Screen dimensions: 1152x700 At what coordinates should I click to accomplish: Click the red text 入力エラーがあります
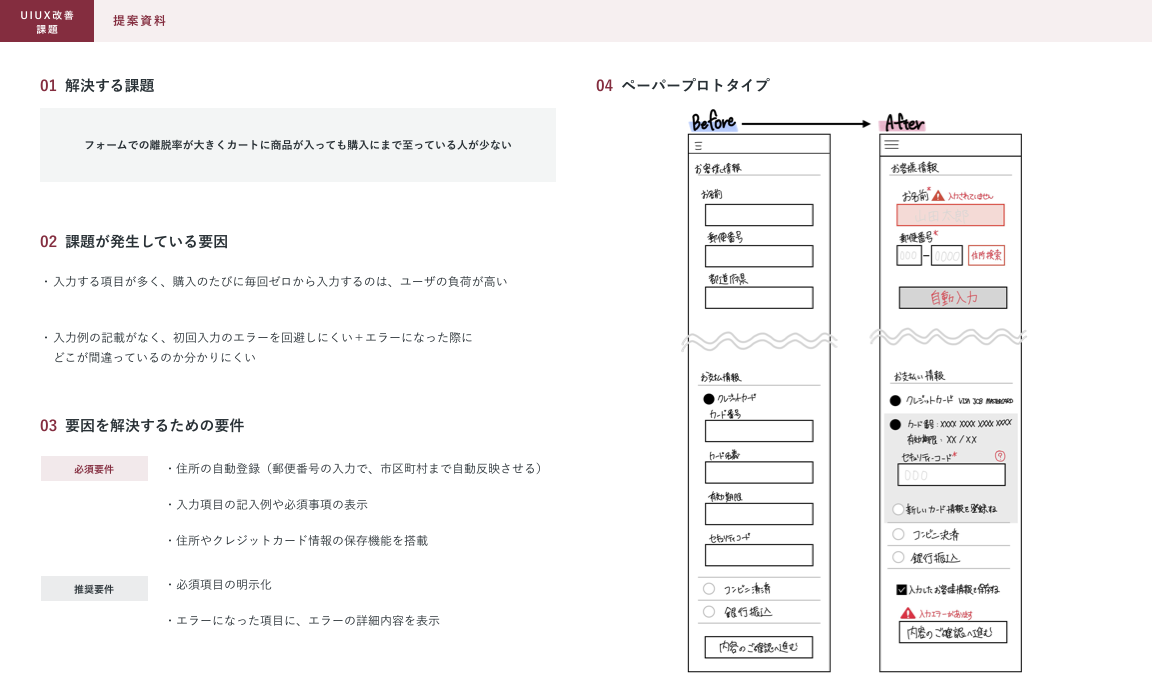pos(946,614)
